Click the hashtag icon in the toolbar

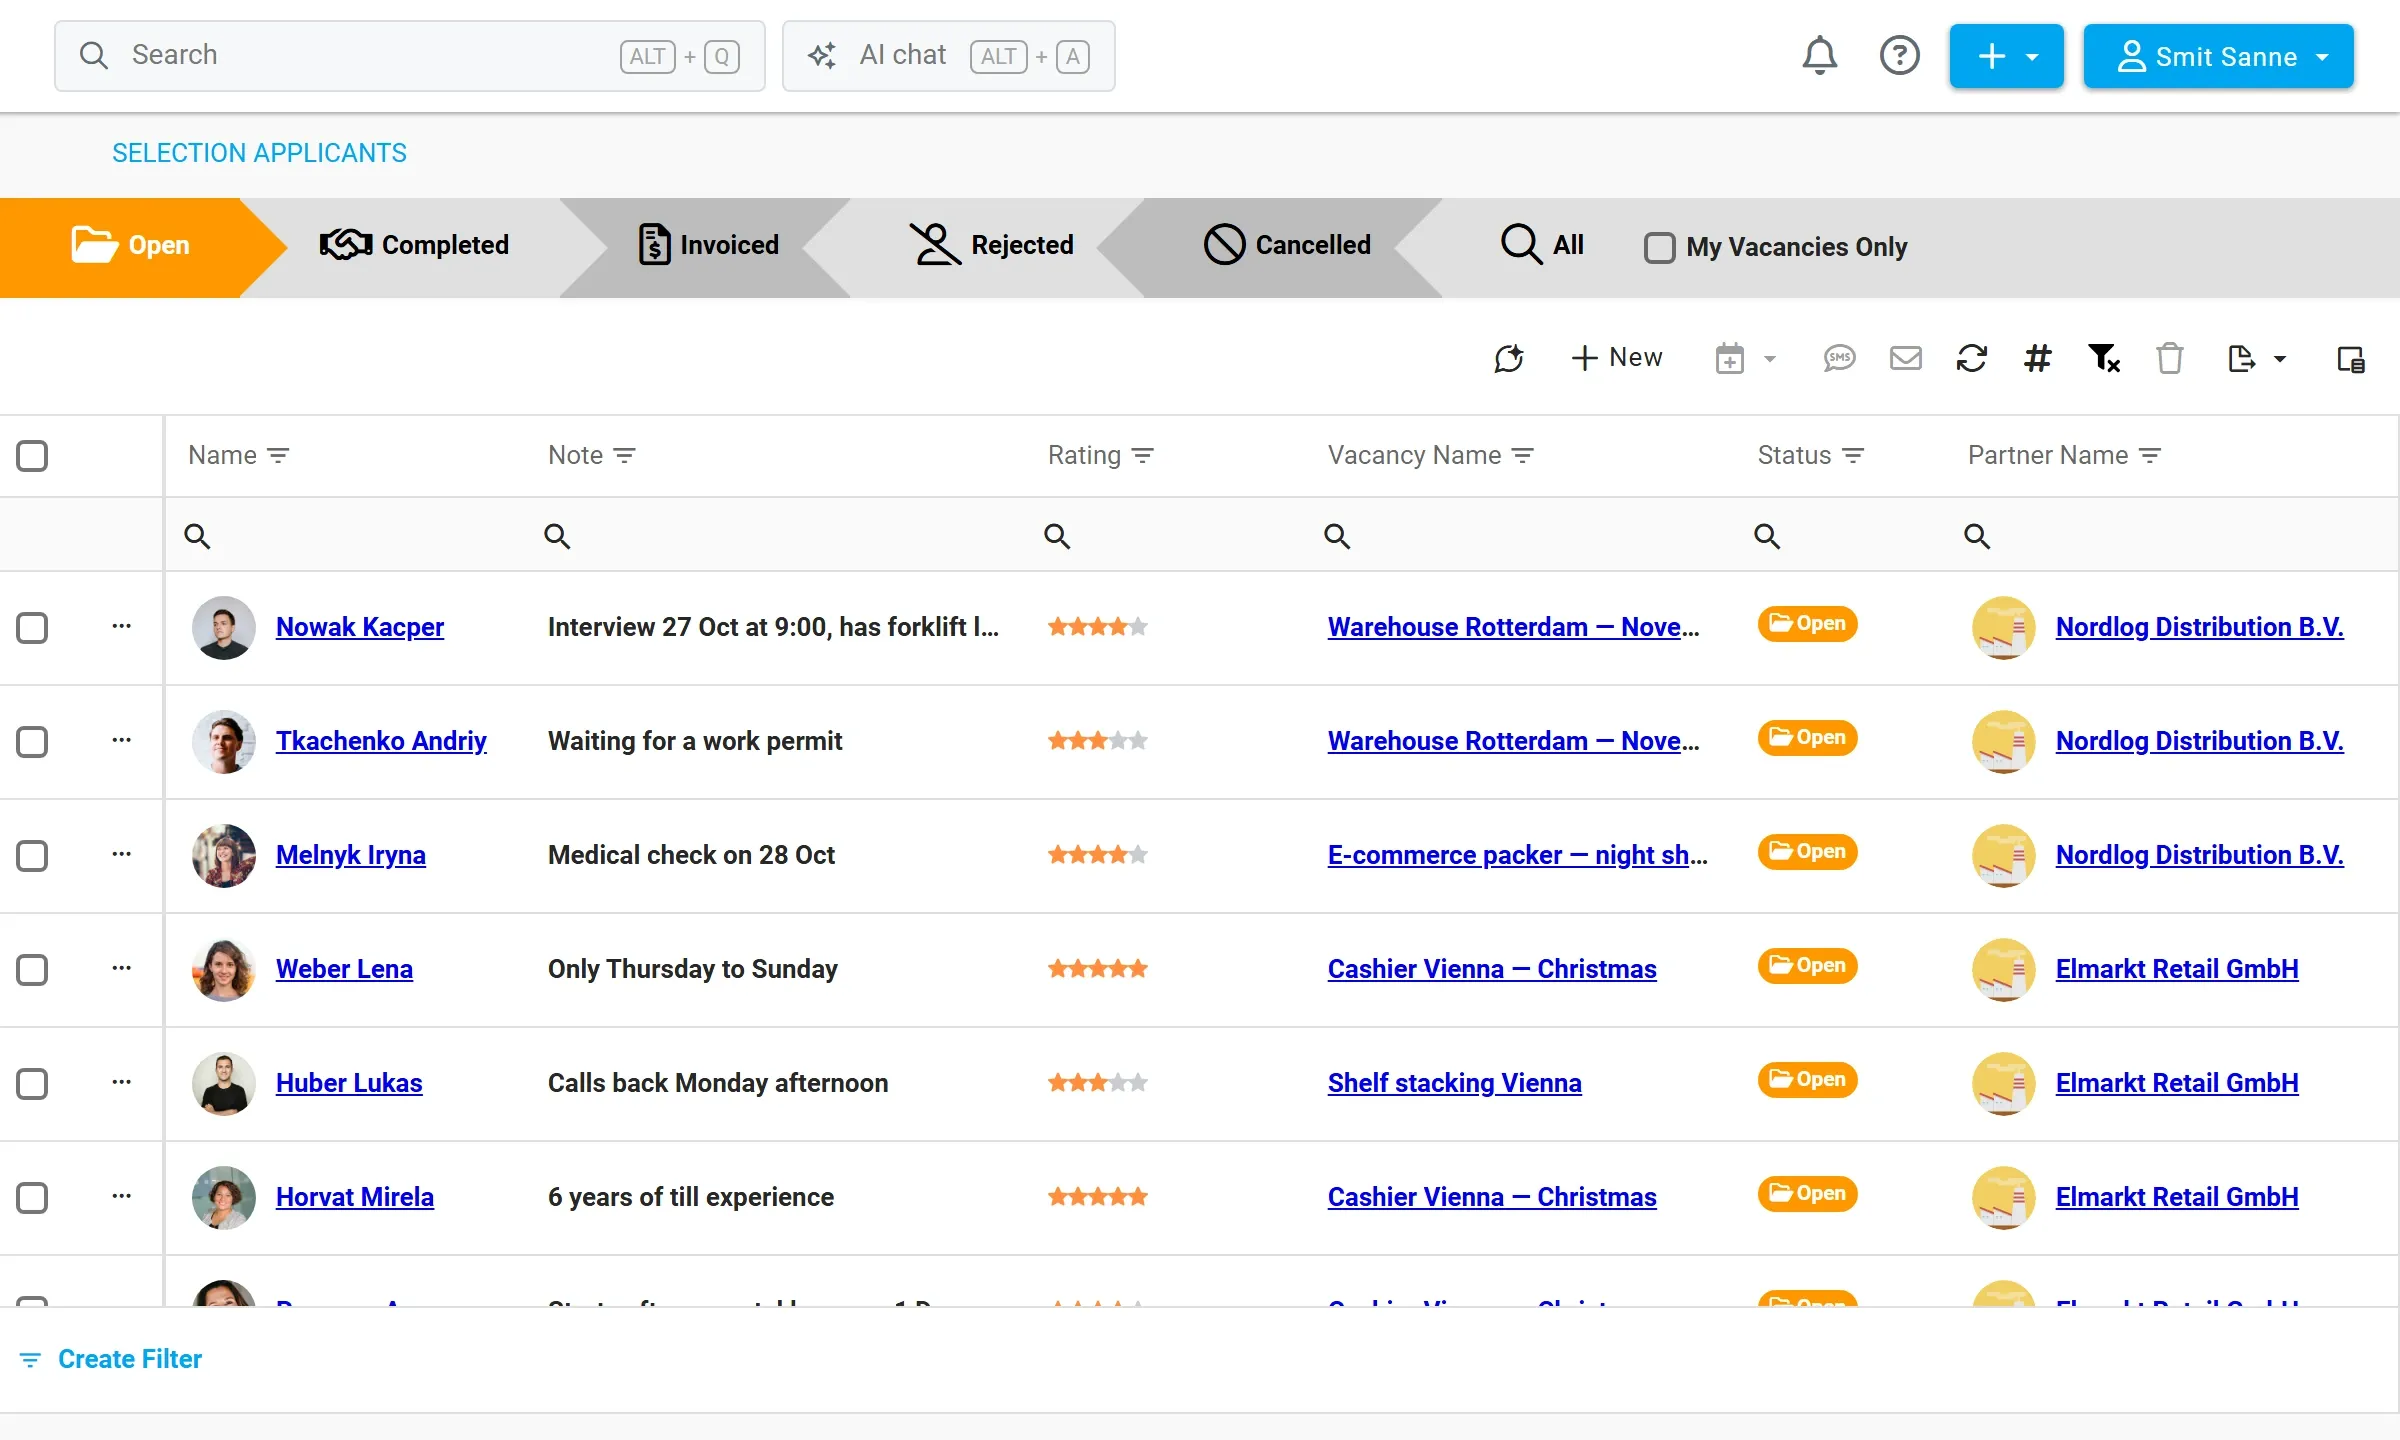click(x=2037, y=358)
